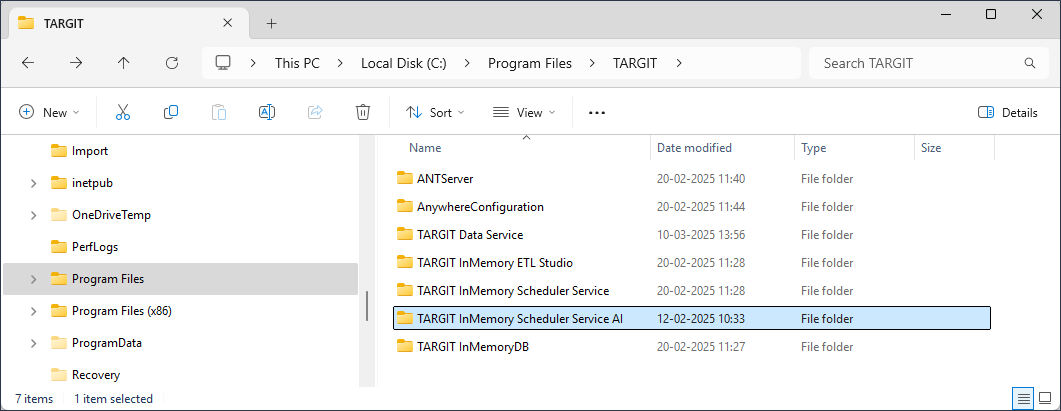Click chevron after Local Disk (C:) in address bar
1061x411 pixels.
coord(467,63)
